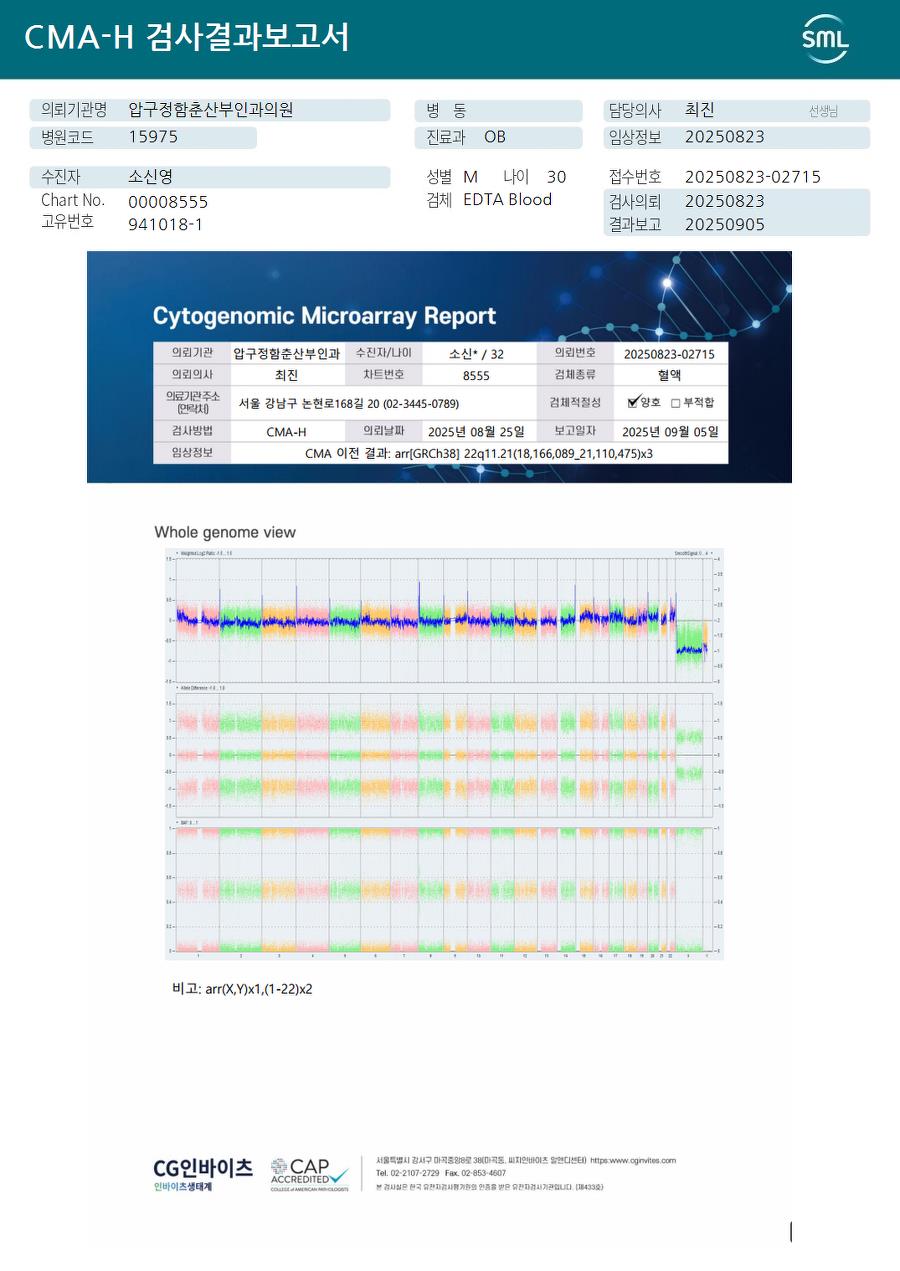This screenshot has height=1271, width=900.
Task: Click the CMA 이전 결과 arr[GRCh38] text
Action: (x=478, y=453)
